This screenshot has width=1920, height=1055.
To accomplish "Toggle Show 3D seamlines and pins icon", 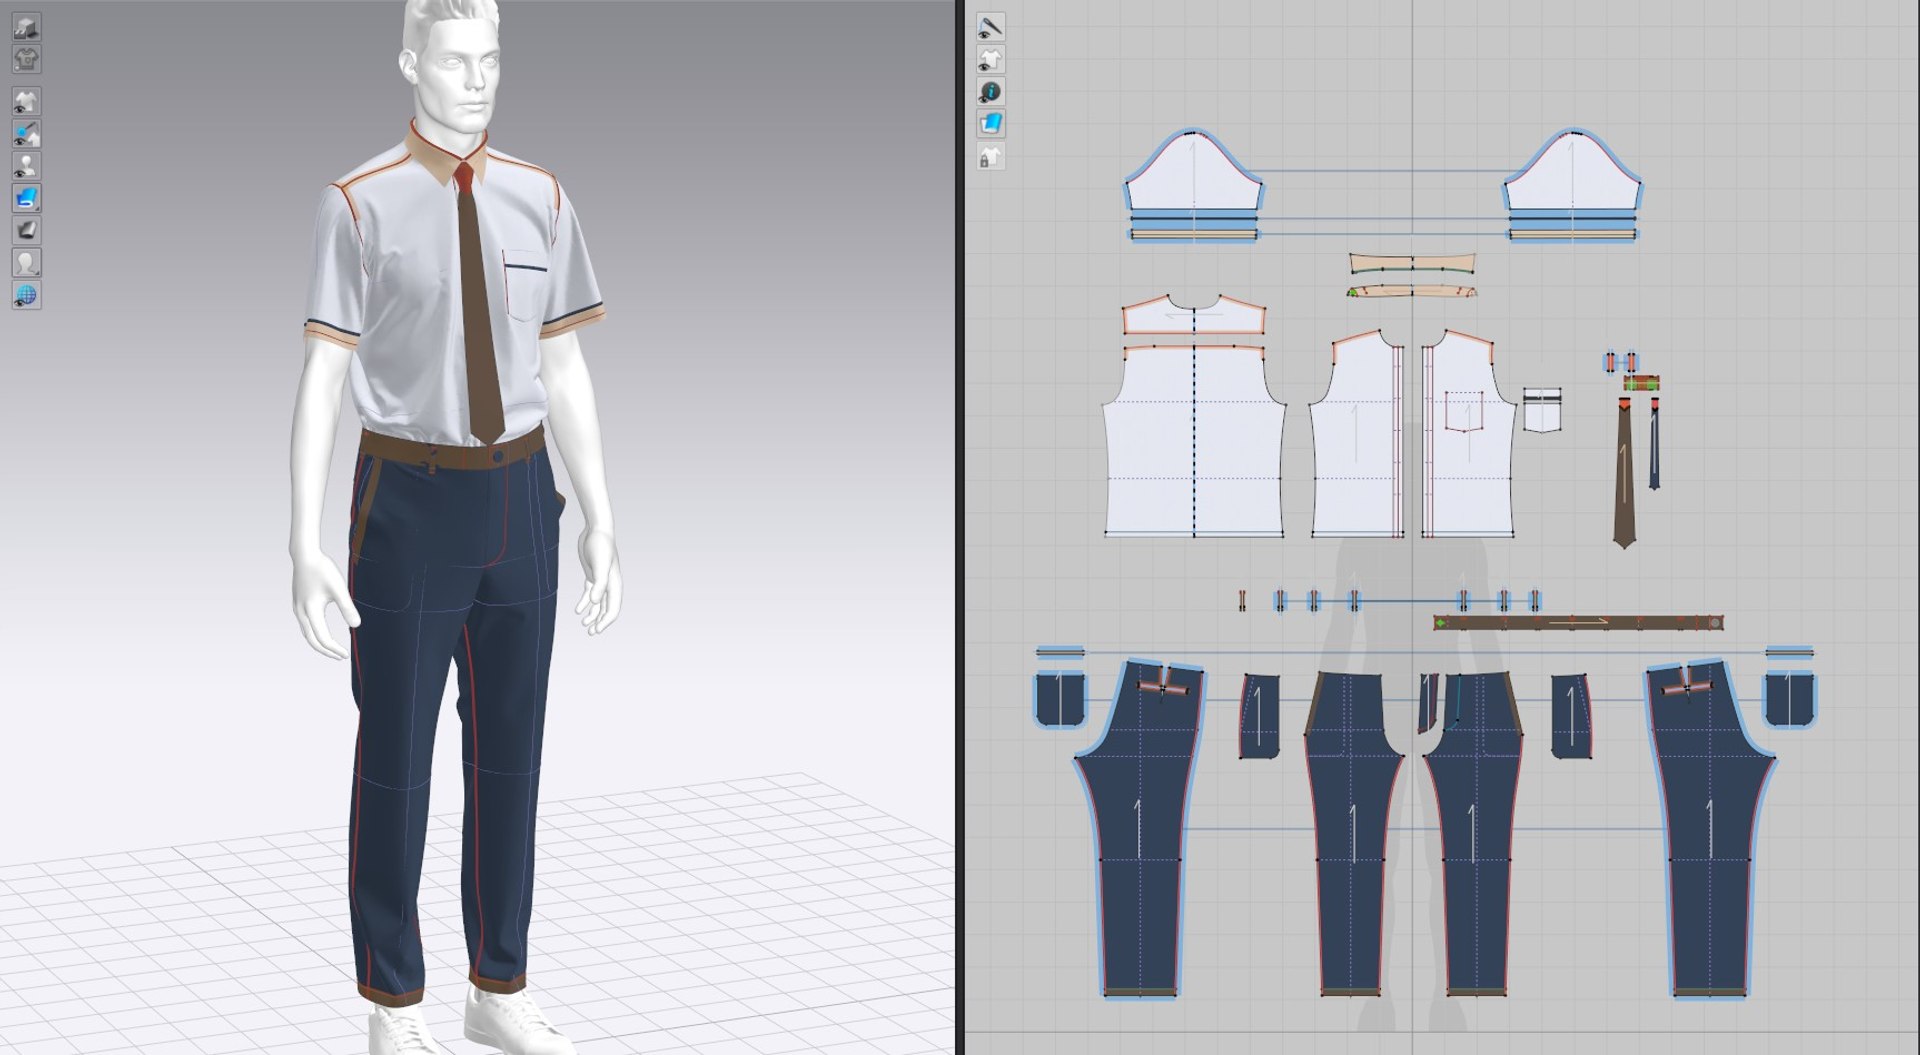I will 26,133.
